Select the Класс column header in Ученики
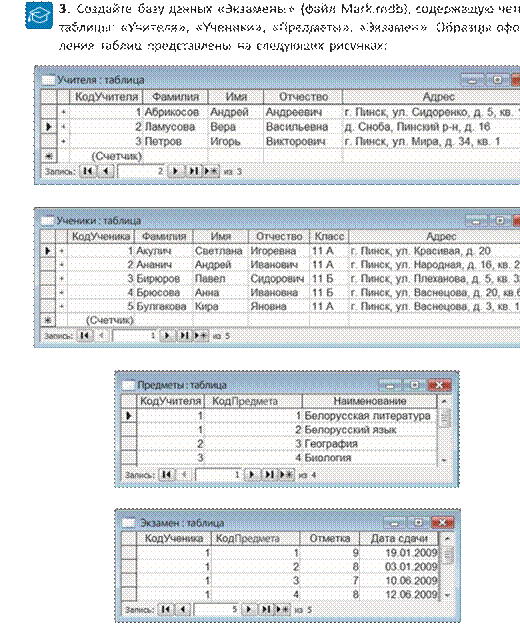The height and width of the screenshot is (625, 520). tap(329, 236)
